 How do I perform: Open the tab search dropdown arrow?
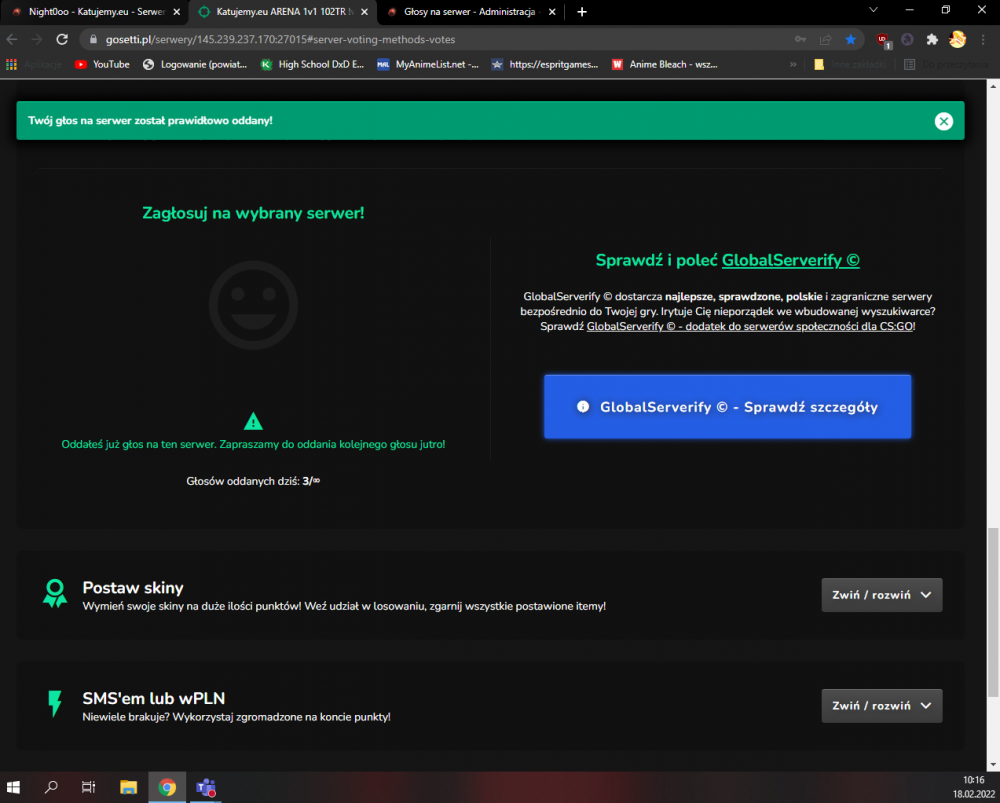(873, 10)
